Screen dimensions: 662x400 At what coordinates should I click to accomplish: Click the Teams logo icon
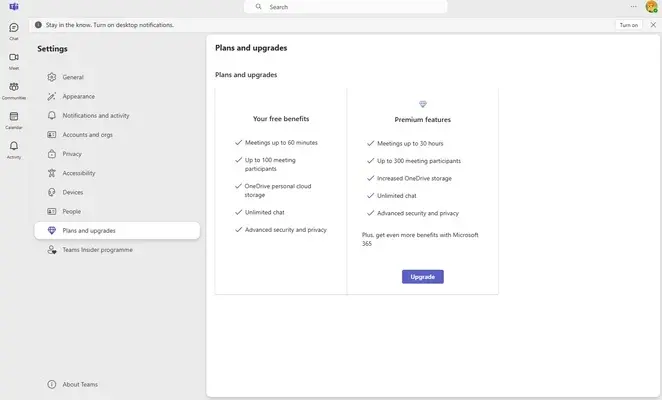pyautogui.click(x=13, y=7)
